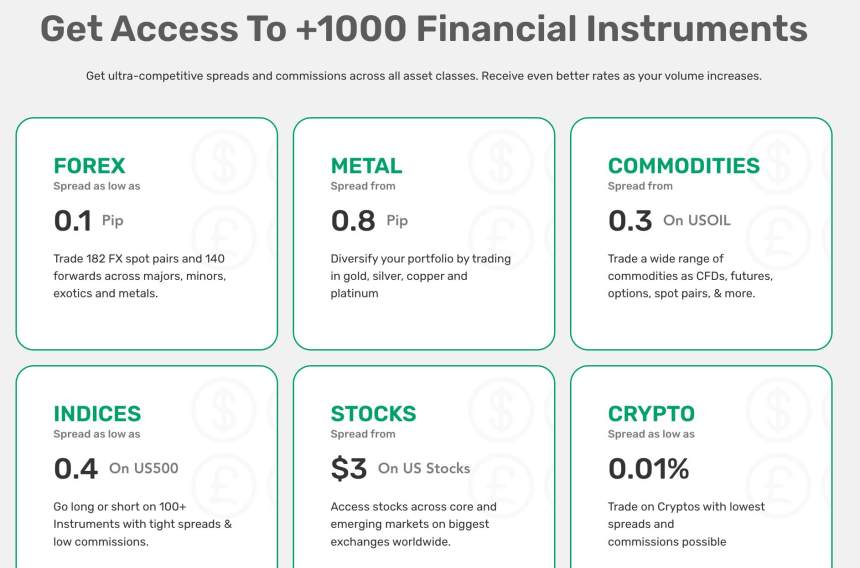Click the pound coin watermark in COMMODITIES card

click(x=776, y=237)
